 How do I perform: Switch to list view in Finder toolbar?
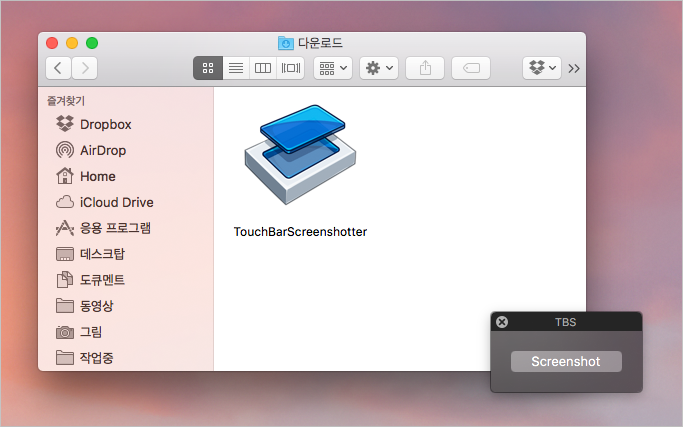(x=236, y=68)
